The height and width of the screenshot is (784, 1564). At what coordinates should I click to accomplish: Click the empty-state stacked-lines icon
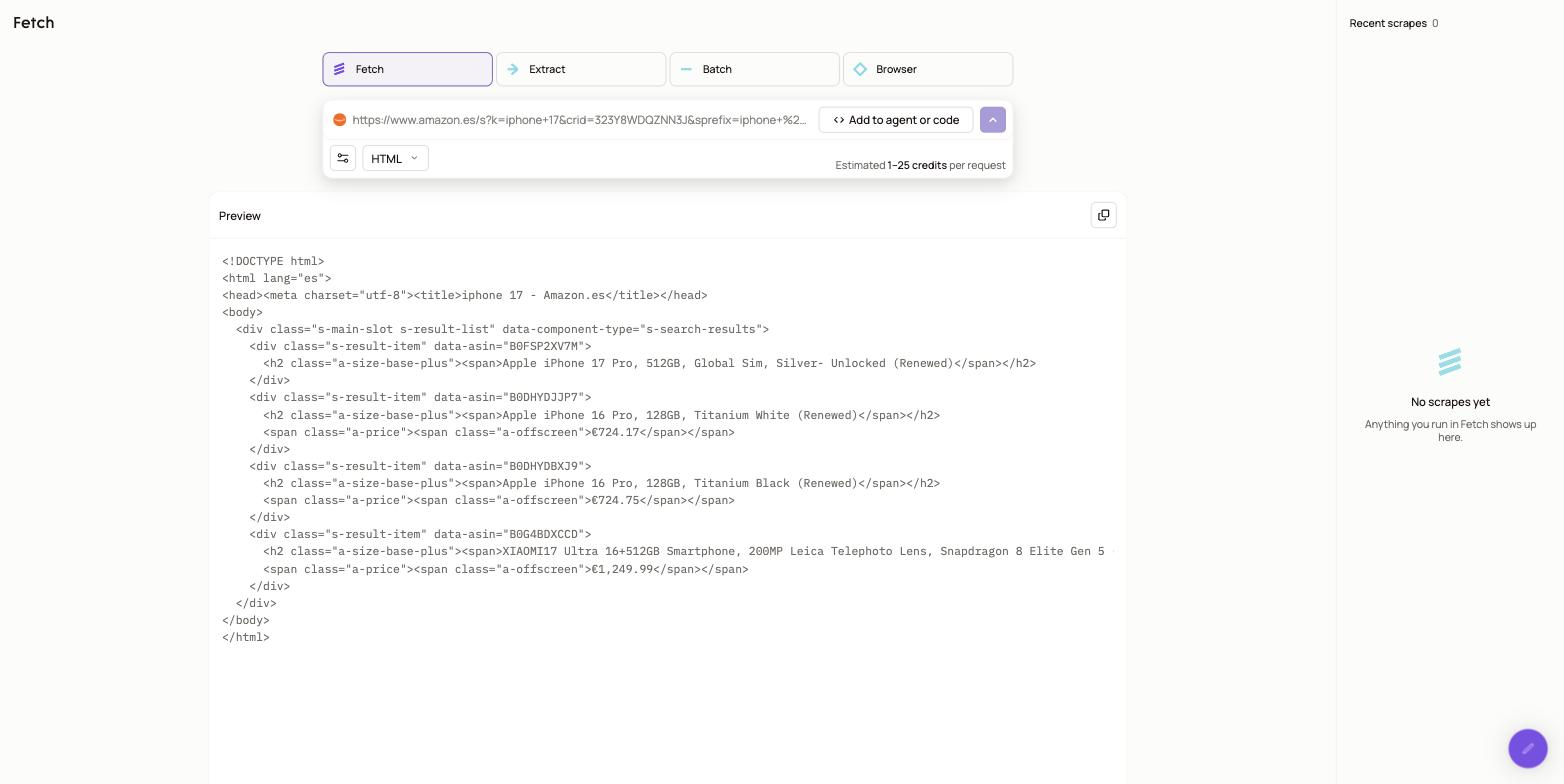click(x=1450, y=362)
